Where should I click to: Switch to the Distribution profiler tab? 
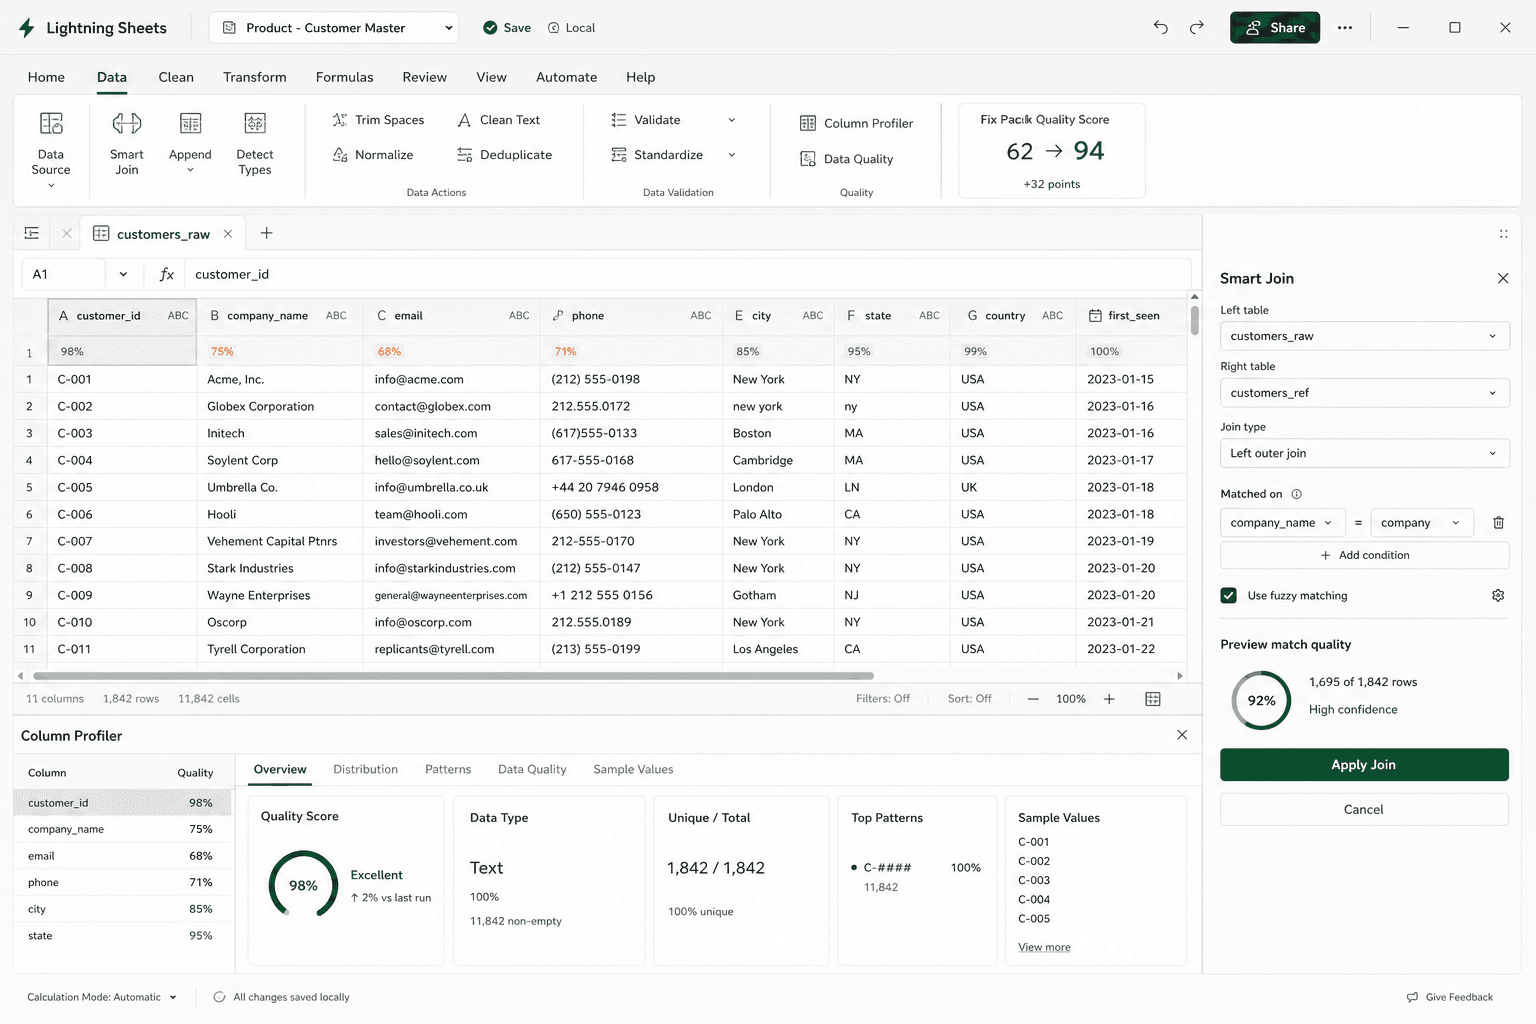[365, 769]
